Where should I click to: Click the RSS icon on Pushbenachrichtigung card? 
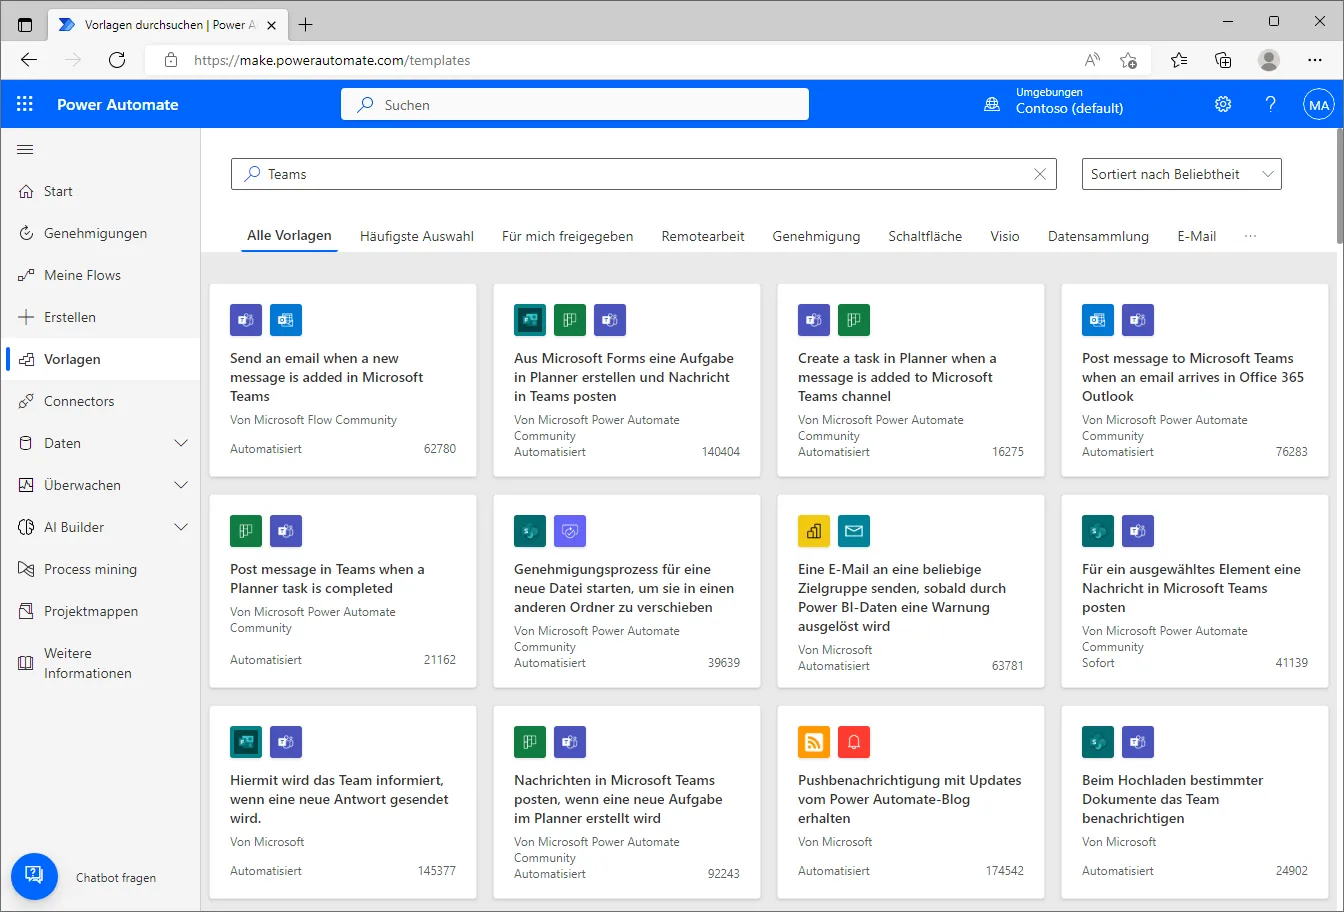[814, 742]
